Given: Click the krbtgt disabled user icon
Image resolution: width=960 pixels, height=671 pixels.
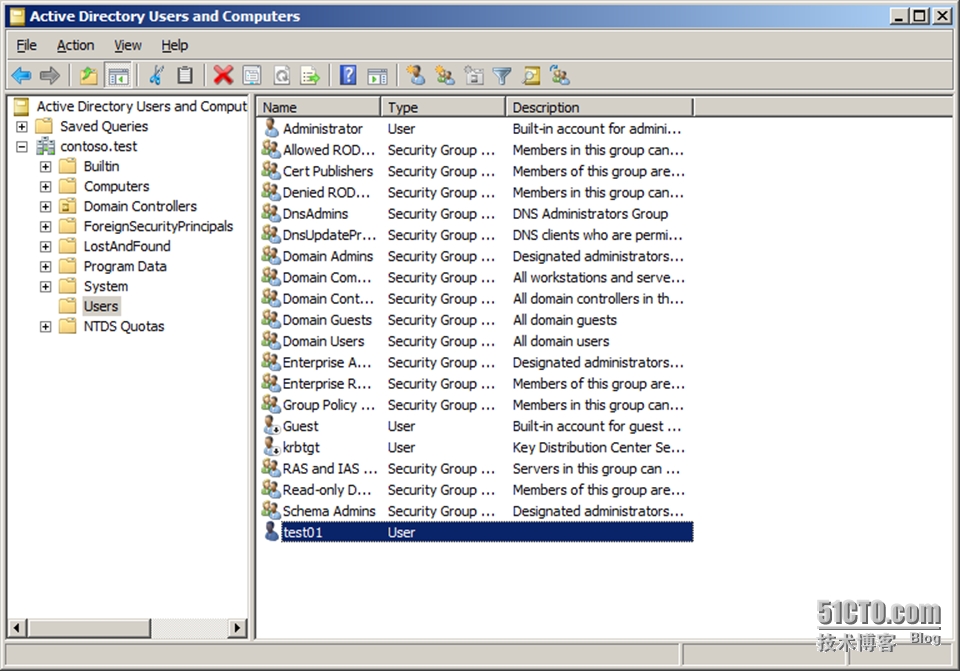Looking at the screenshot, I should [271, 446].
